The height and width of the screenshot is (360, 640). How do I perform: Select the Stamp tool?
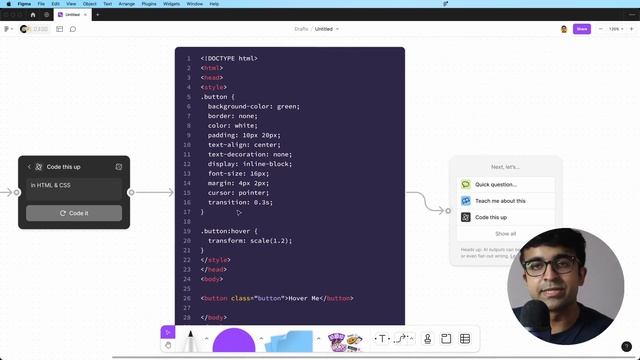click(427, 339)
